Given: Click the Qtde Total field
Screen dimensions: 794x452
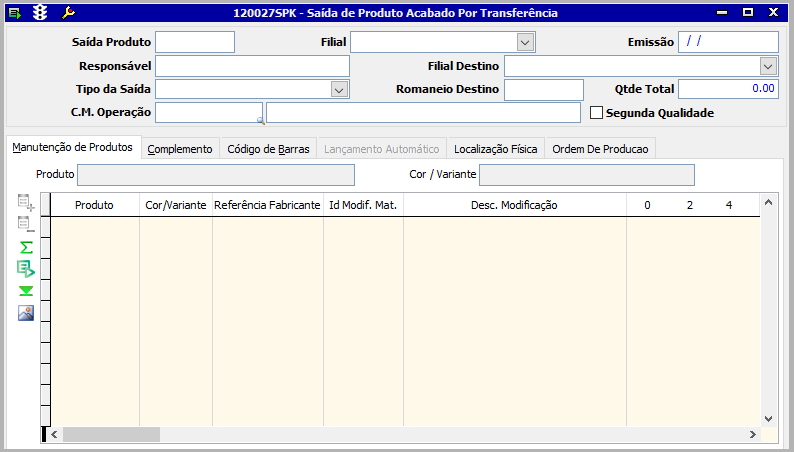Looking at the screenshot, I should (x=728, y=89).
